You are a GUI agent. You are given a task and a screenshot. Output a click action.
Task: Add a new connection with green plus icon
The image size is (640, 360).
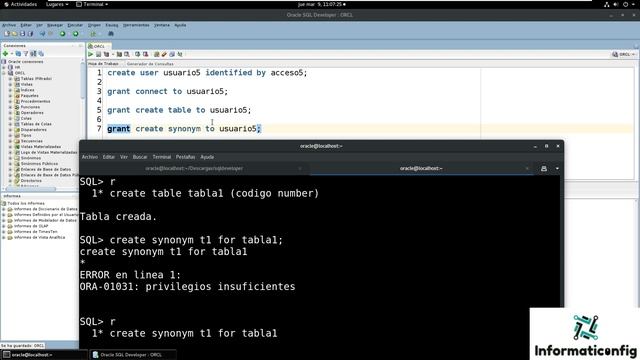(x=5, y=53)
